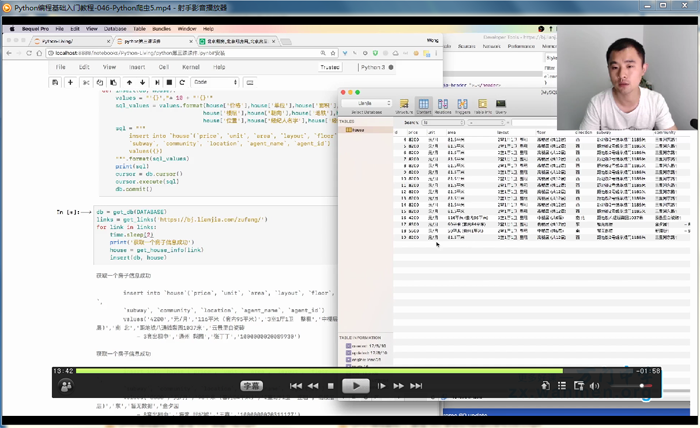Open Relations view in Sequel Pro
700x428 pixels.
(x=443, y=106)
